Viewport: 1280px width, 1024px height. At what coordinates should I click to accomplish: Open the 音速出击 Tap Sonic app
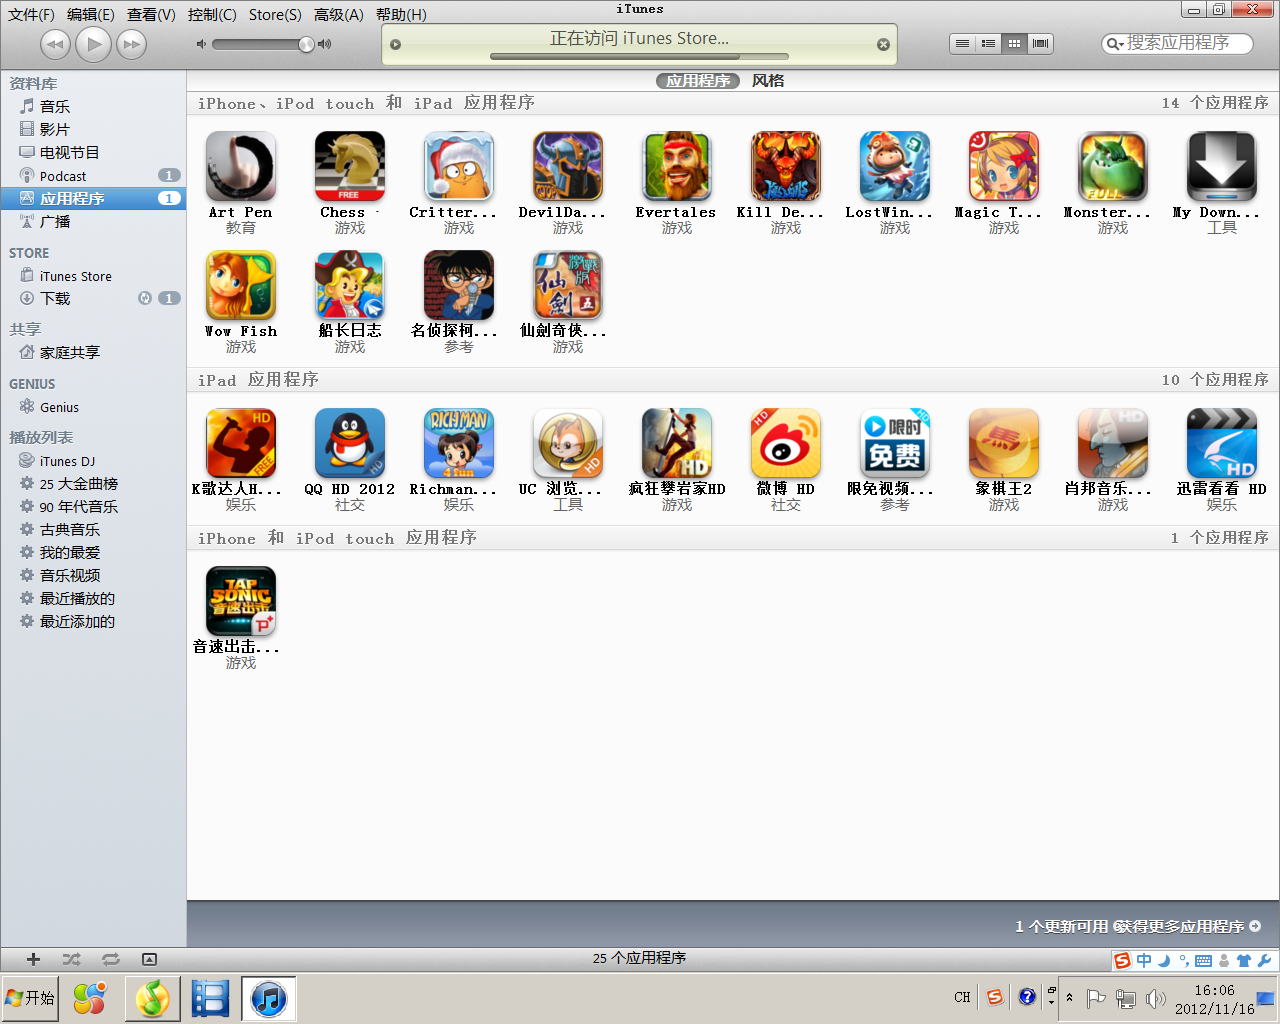coord(241,601)
